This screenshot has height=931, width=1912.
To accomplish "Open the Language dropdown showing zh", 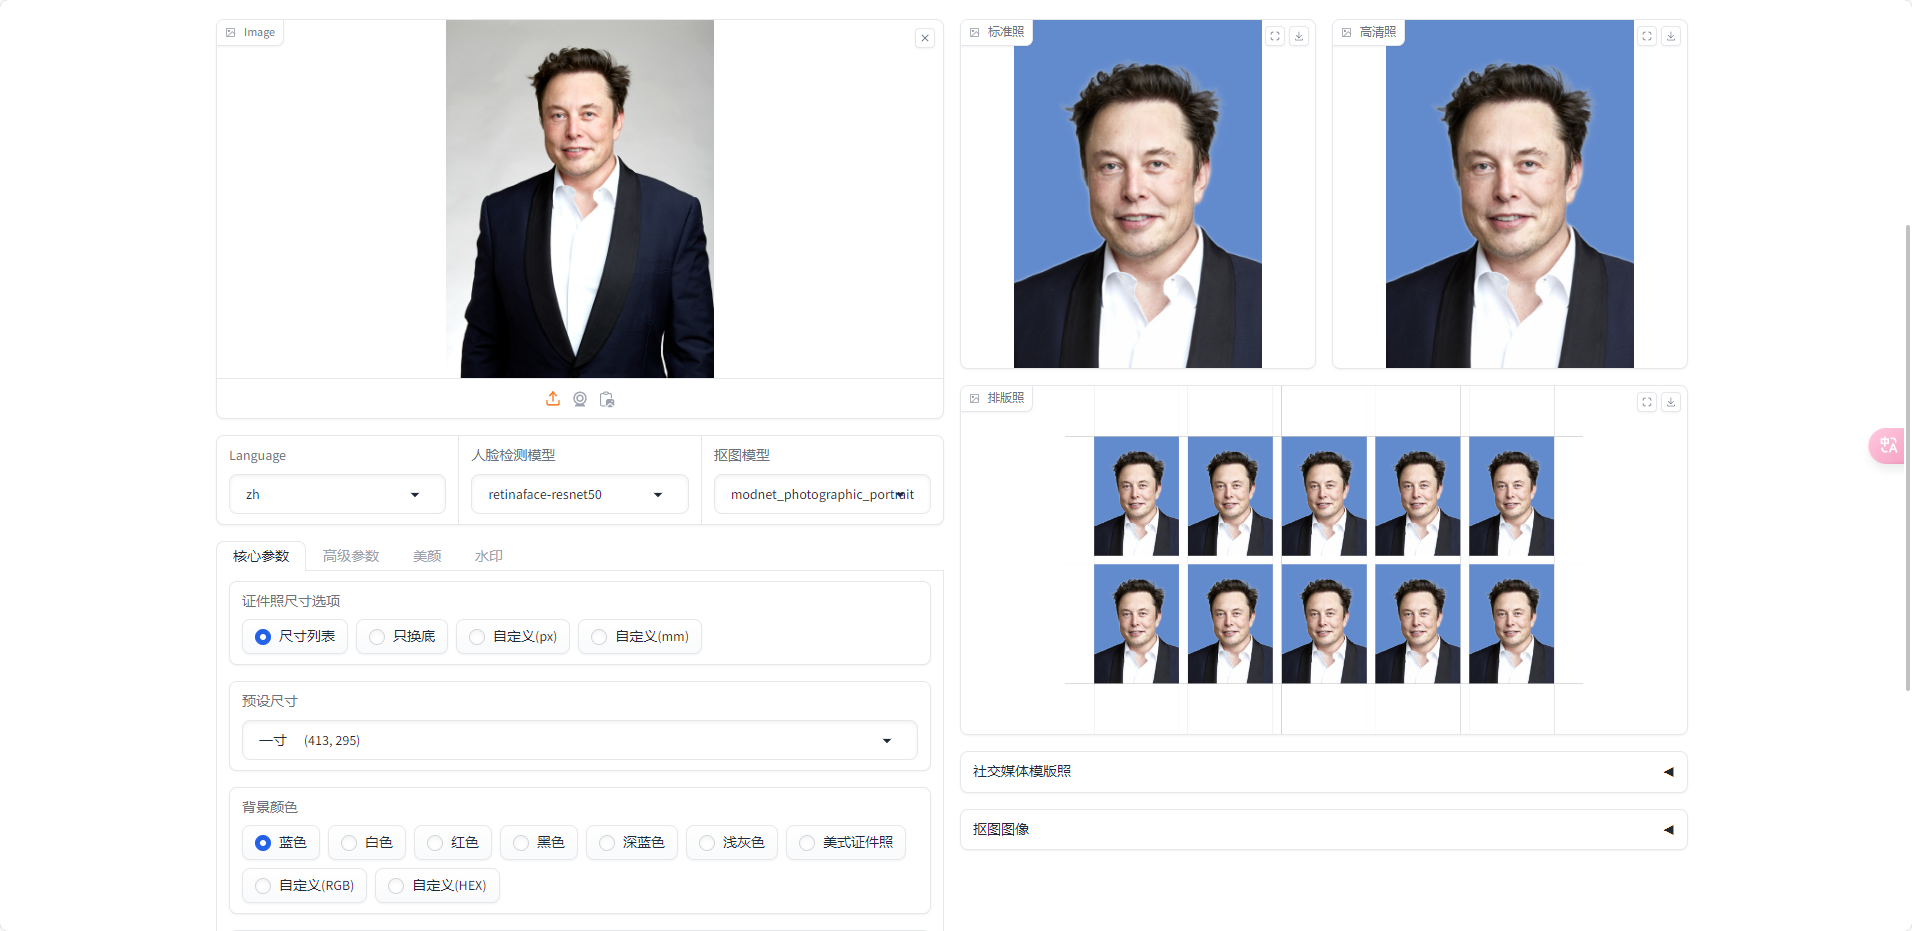I will pyautogui.click(x=337, y=495).
